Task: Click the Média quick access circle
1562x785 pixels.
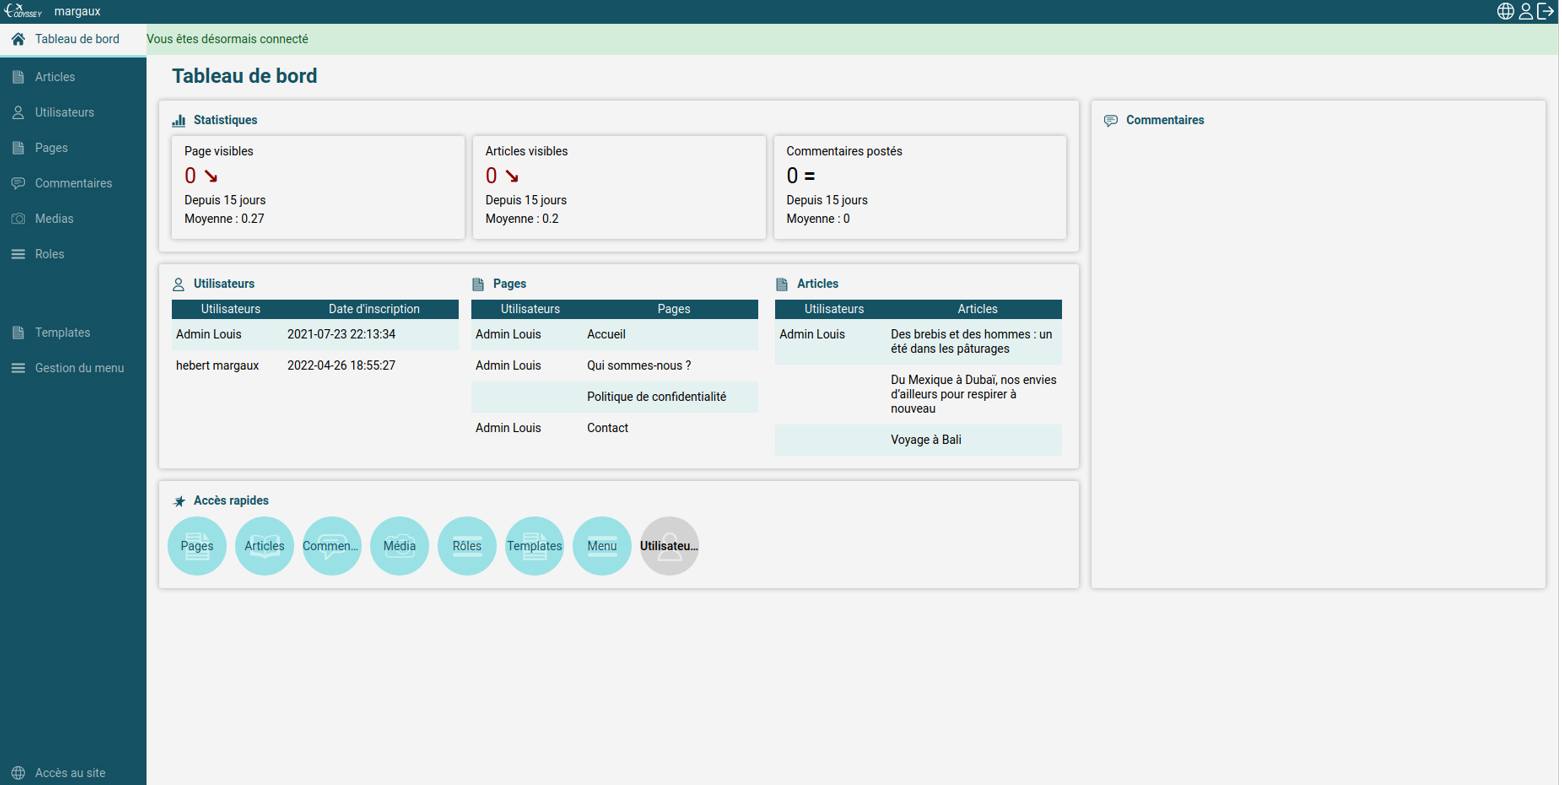Action: [x=399, y=546]
